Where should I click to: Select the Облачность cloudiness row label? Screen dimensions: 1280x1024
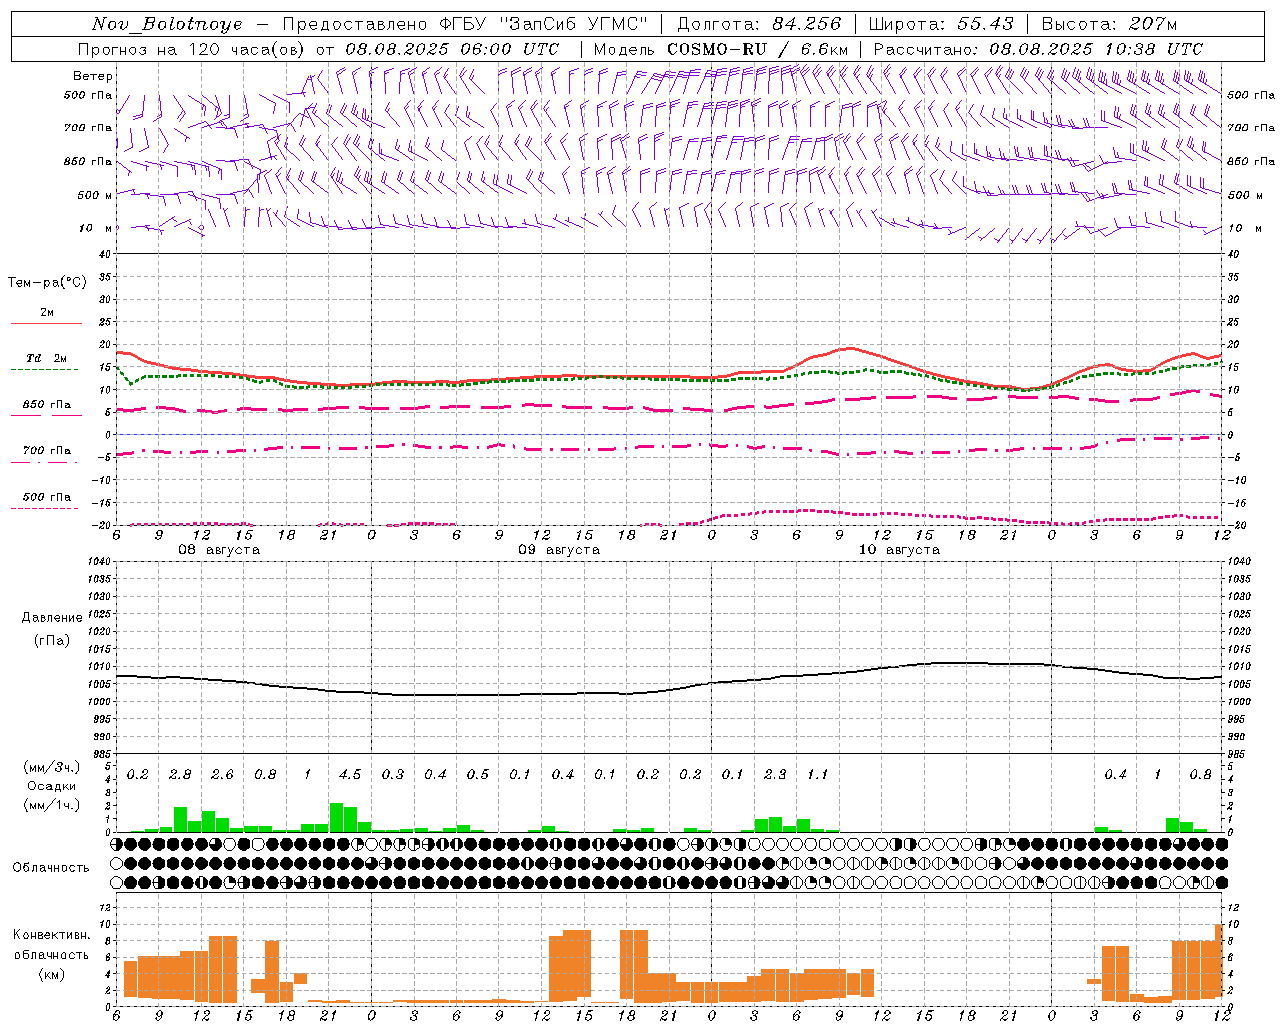(51, 867)
